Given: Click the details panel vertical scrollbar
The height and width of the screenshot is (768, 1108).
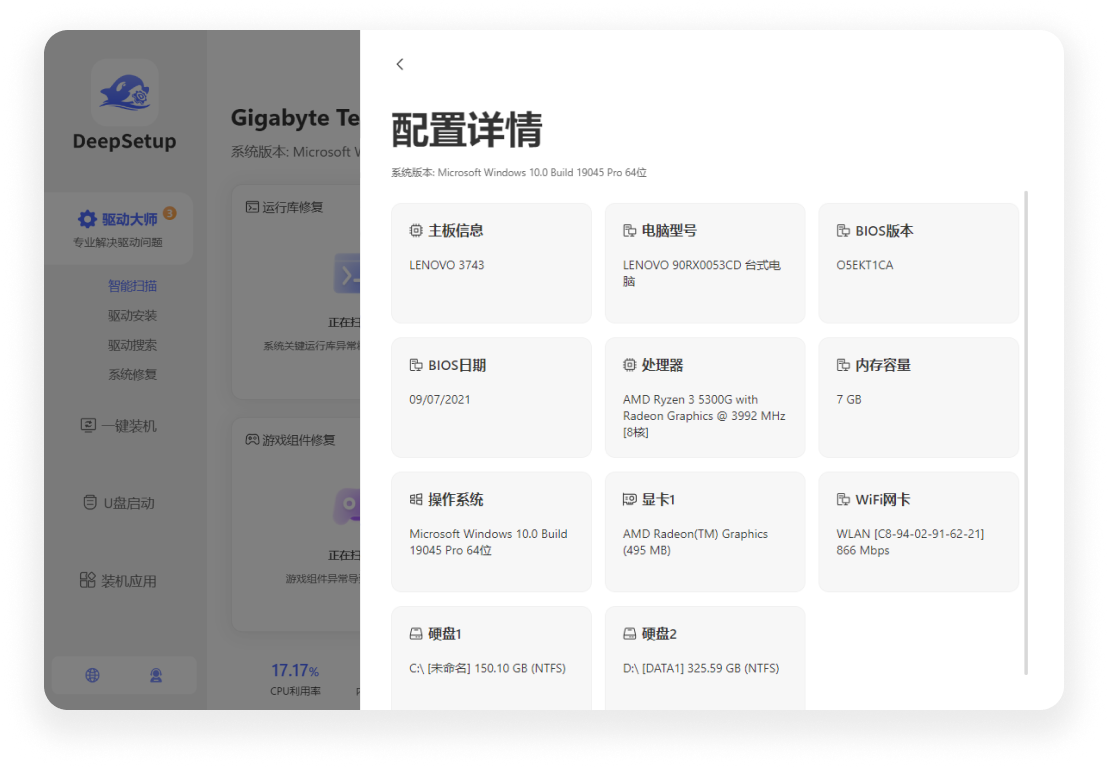Looking at the screenshot, I should coord(1026,430).
